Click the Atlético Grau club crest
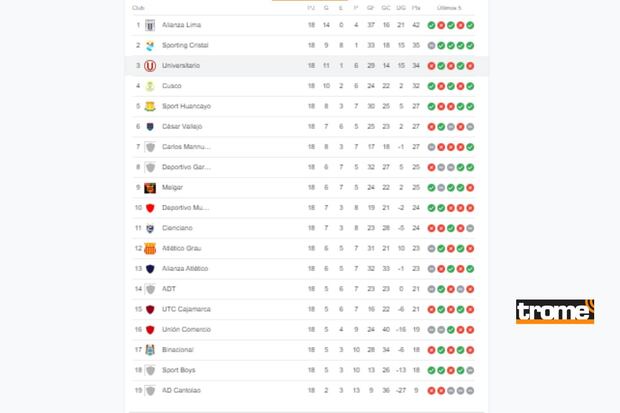Screen dimensions: 620x413 click(x=150, y=248)
